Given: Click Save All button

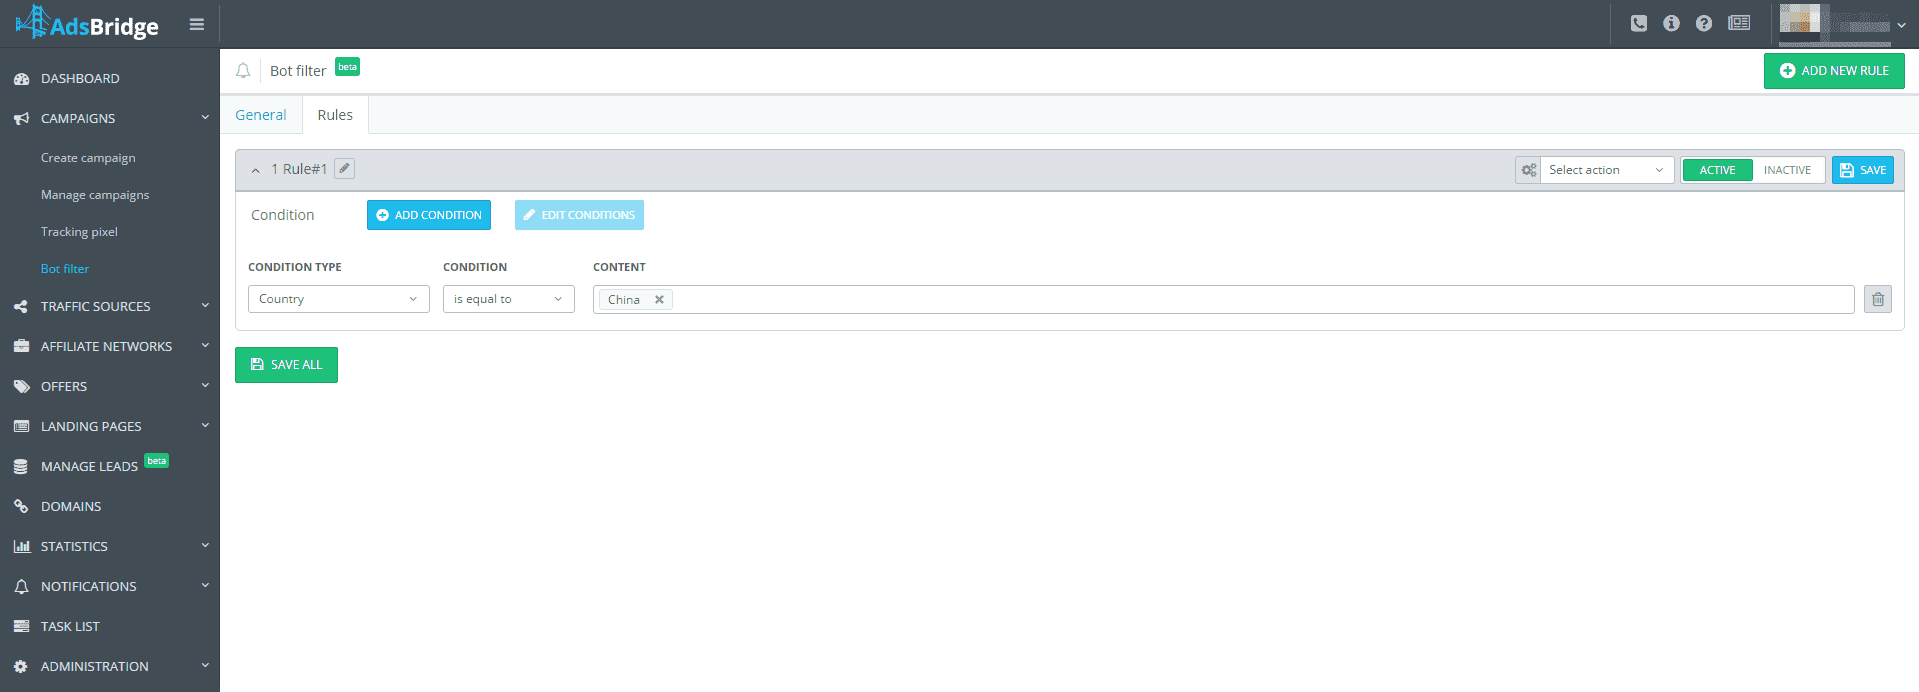Looking at the screenshot, I should pyautogui.click(x=286, y=365).
